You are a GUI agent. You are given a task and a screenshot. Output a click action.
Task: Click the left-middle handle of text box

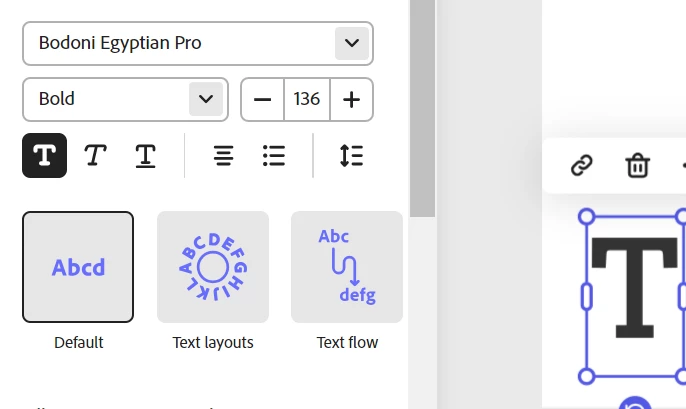point(586,297)
